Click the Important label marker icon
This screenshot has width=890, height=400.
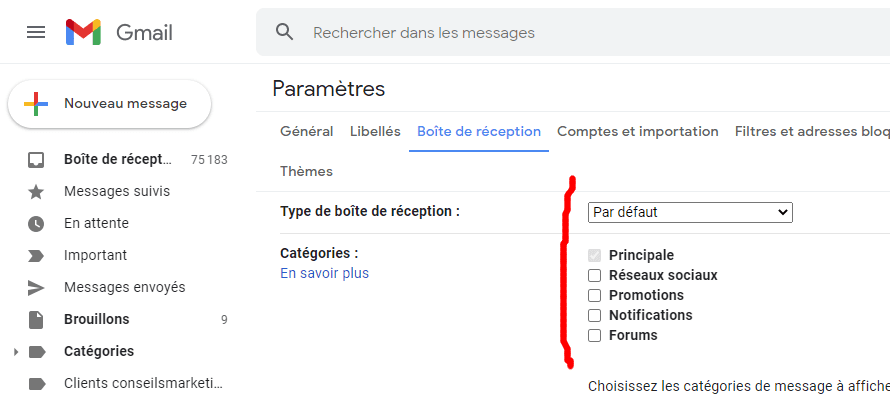(36, 256)
